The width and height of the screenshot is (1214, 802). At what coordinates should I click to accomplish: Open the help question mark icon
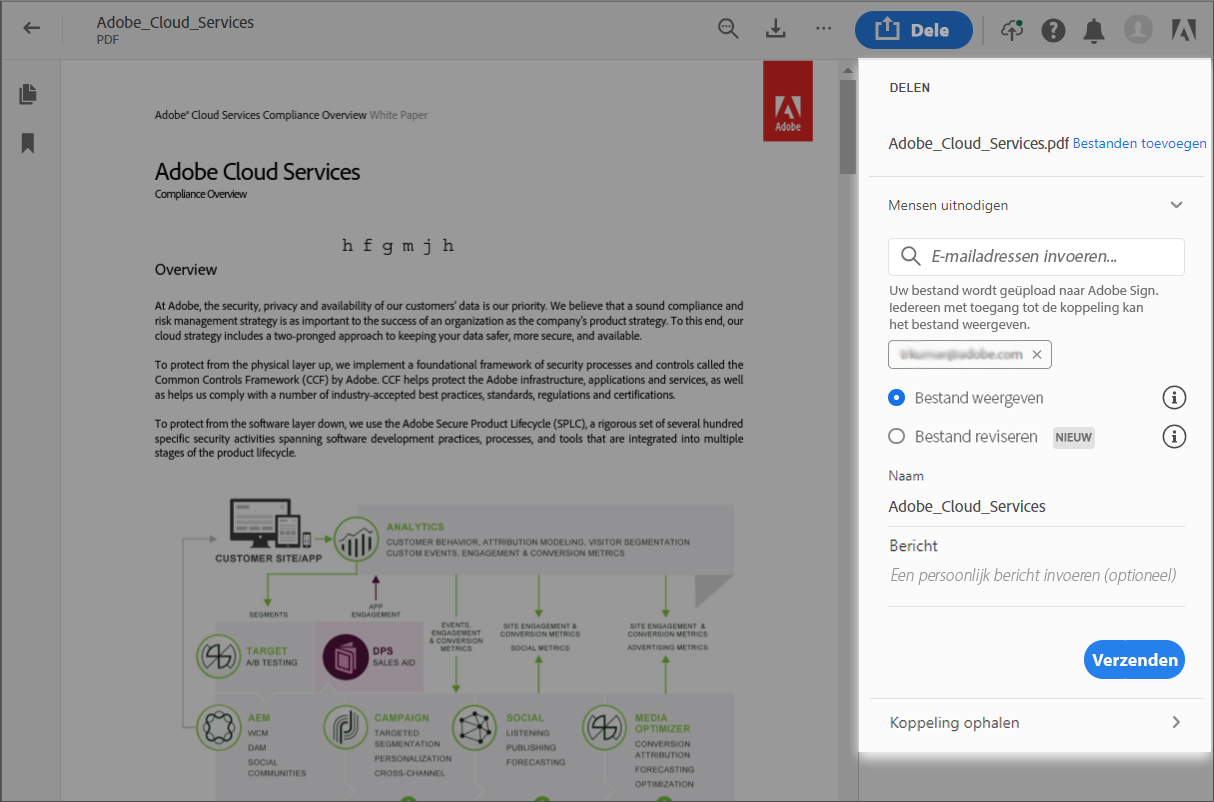[x=1053, y=30]
